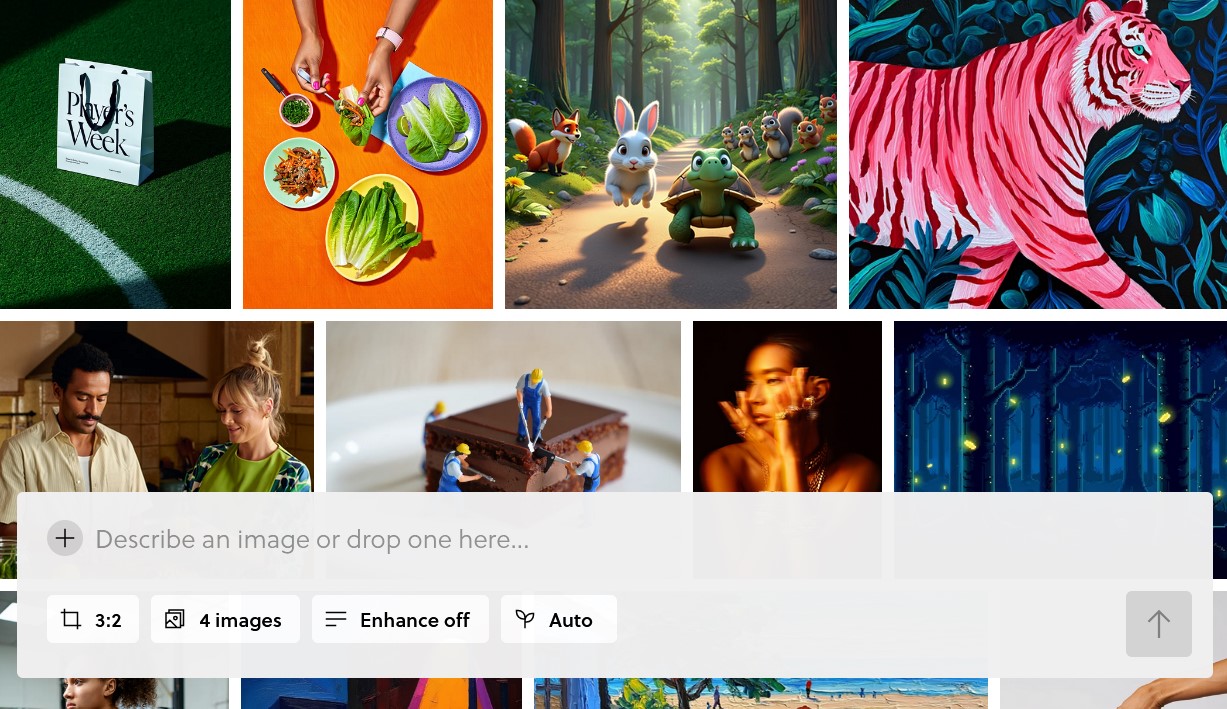The height and width of the screenshot is (709, 1227).
Task: Open the lettuce wraps on orange image
Action: tap(368, 154)
